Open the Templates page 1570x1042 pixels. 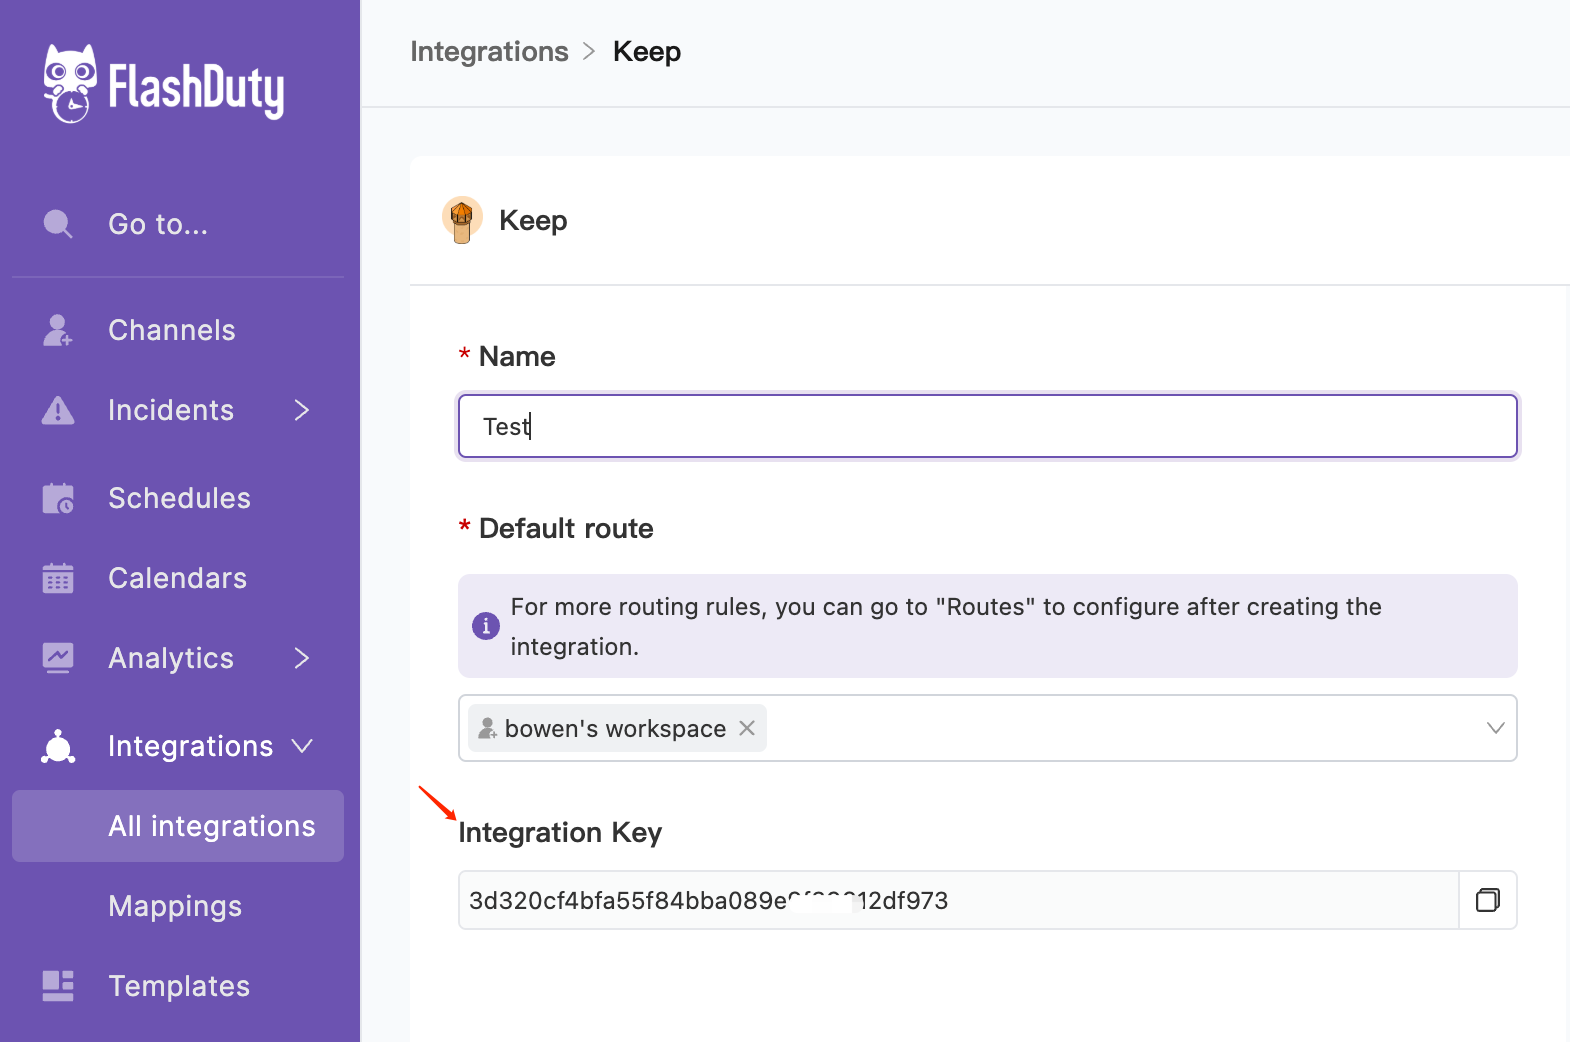[x=179, y=986]
